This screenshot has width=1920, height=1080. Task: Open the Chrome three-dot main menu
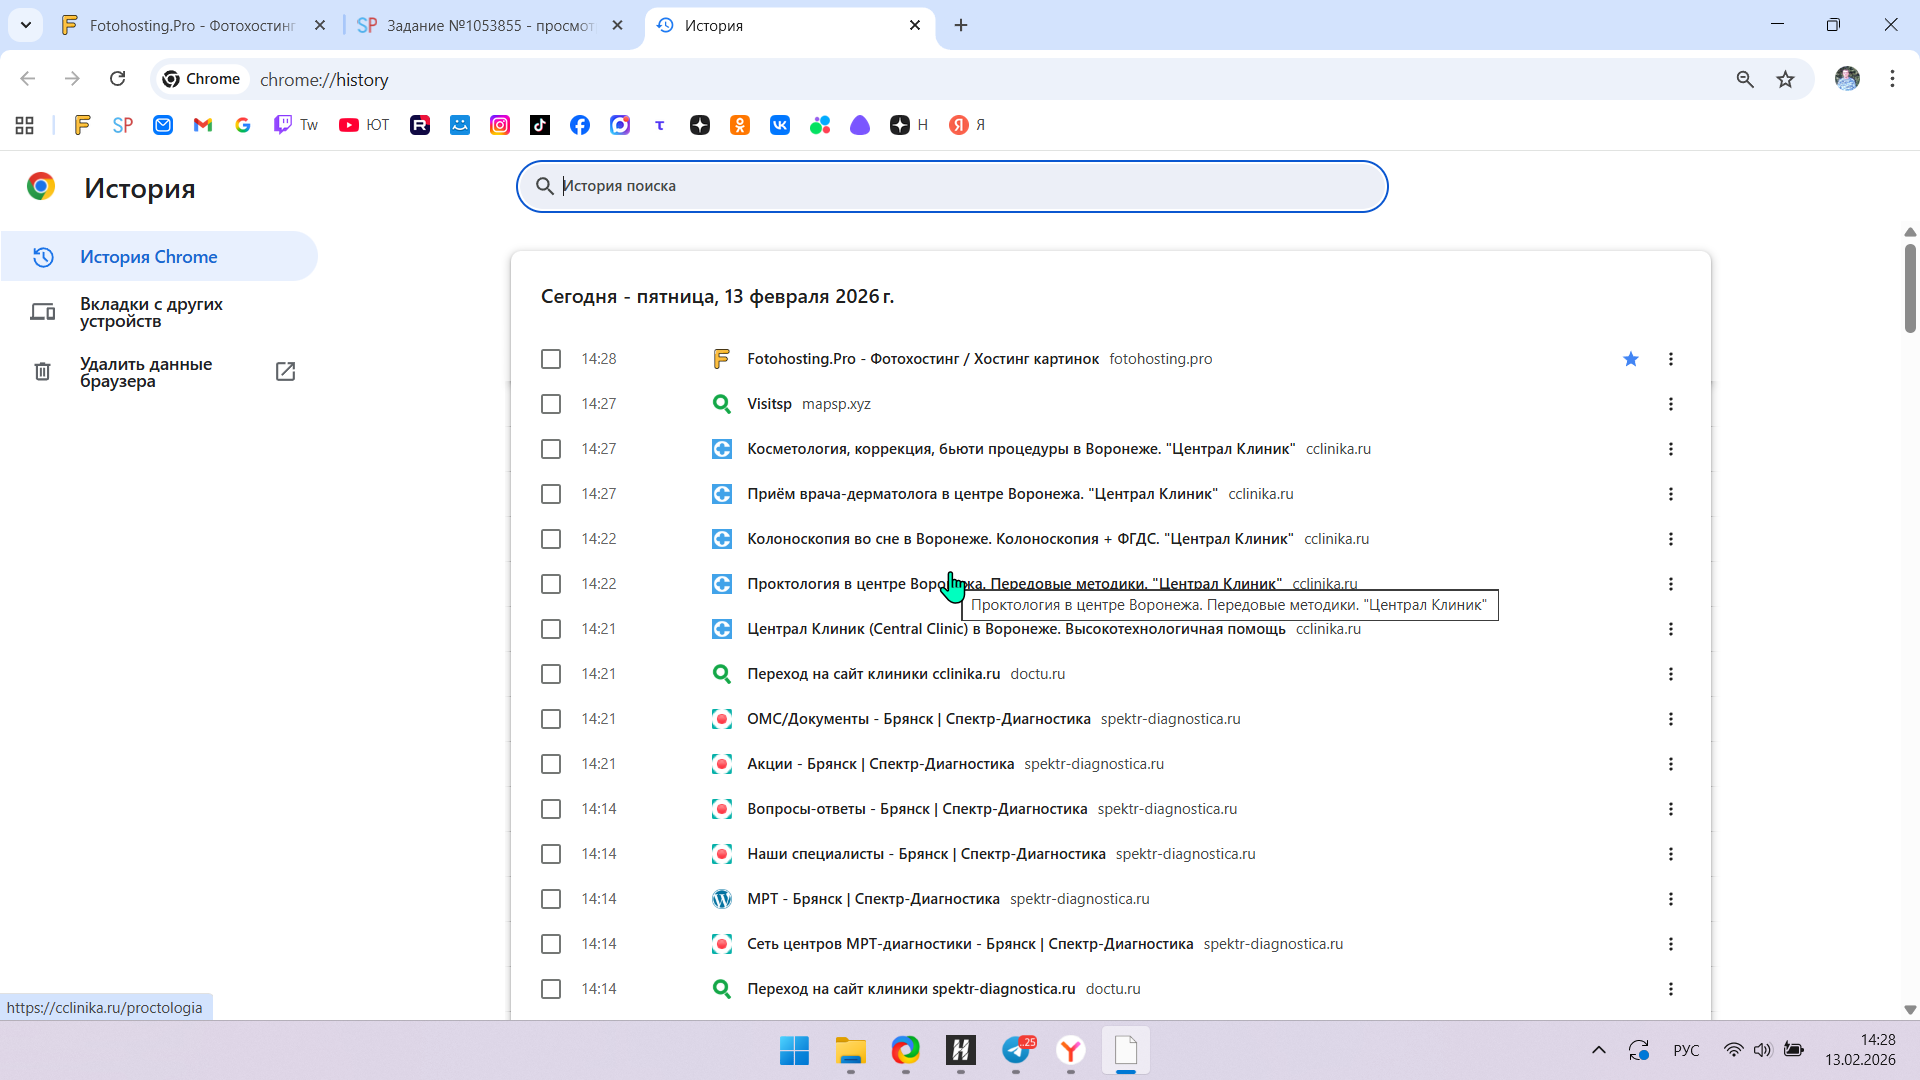coord(1892,79)
